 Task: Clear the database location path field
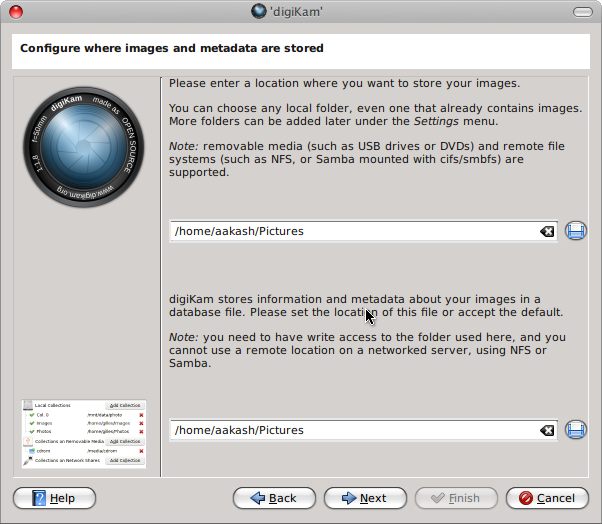click(x=547, y=430)
